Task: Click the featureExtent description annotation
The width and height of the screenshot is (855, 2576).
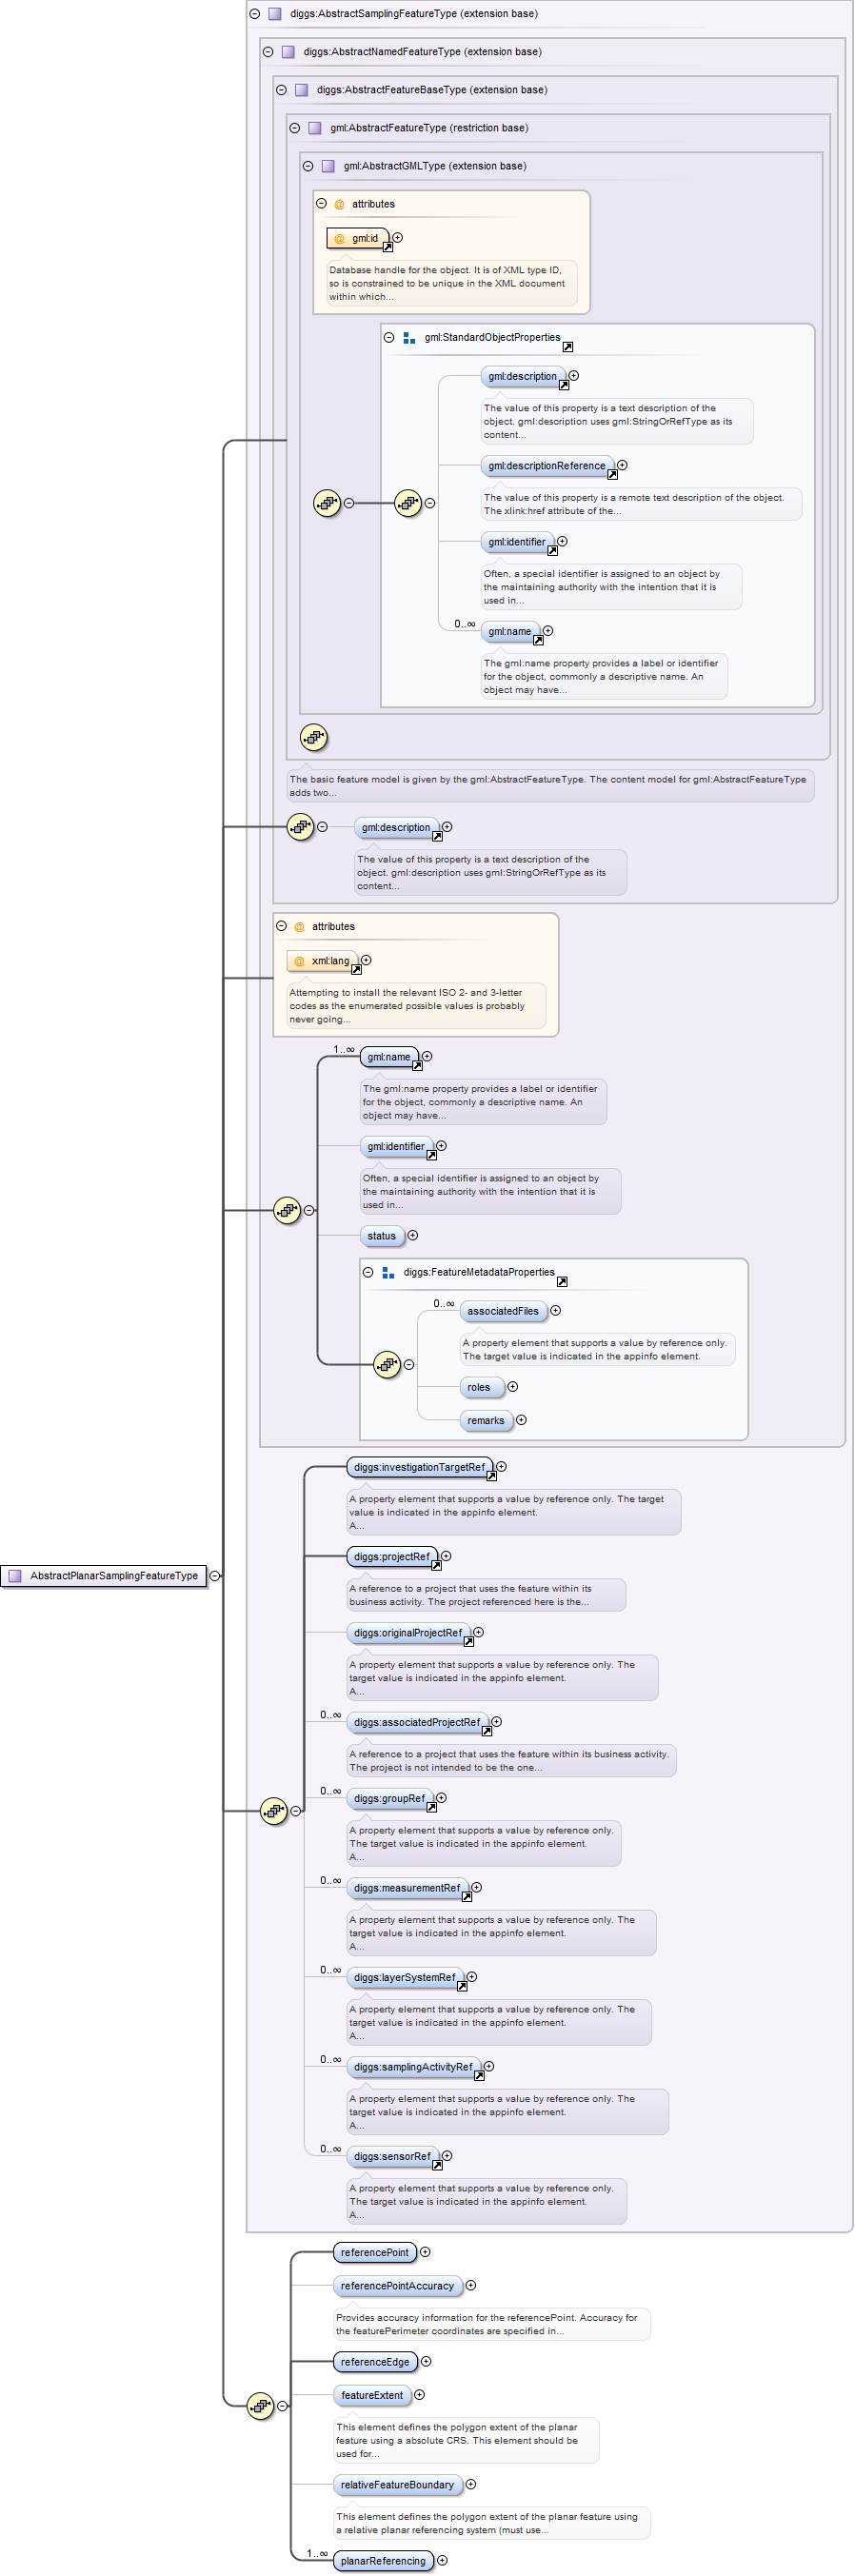Action: [465, 2439]
